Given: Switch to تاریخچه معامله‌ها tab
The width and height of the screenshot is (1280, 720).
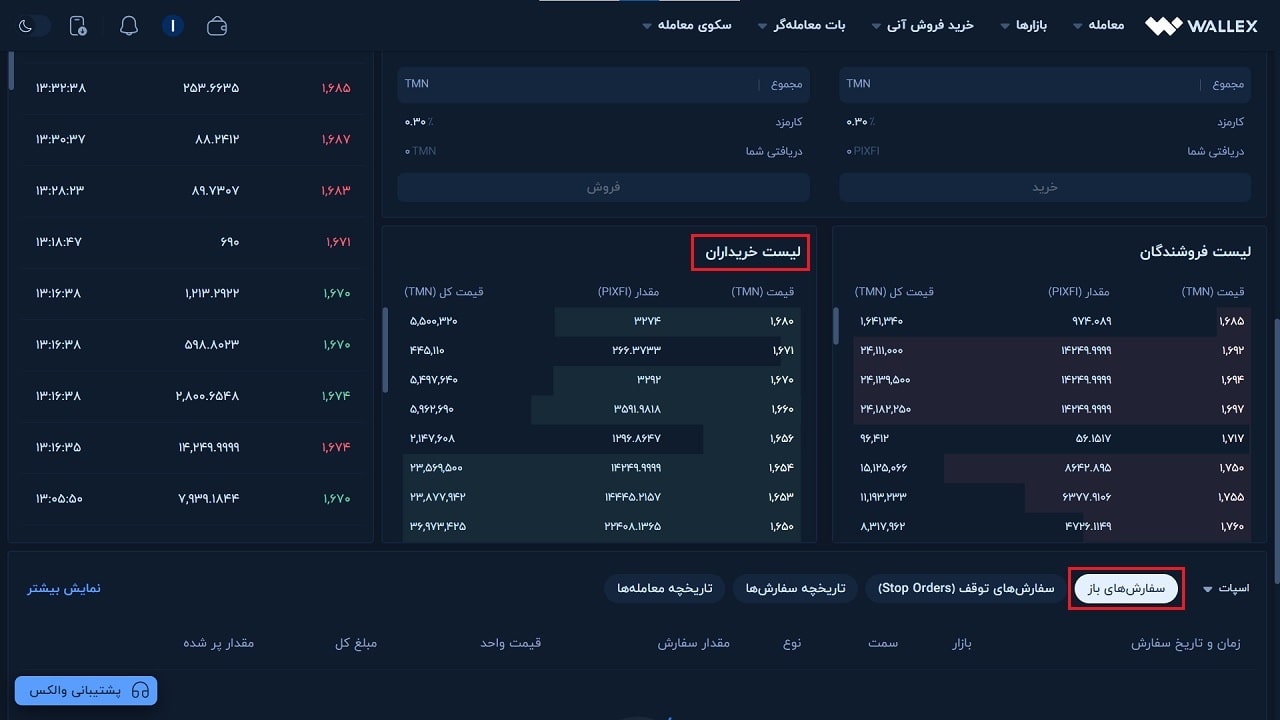Looking at the screenshot, I should [664, 589].
